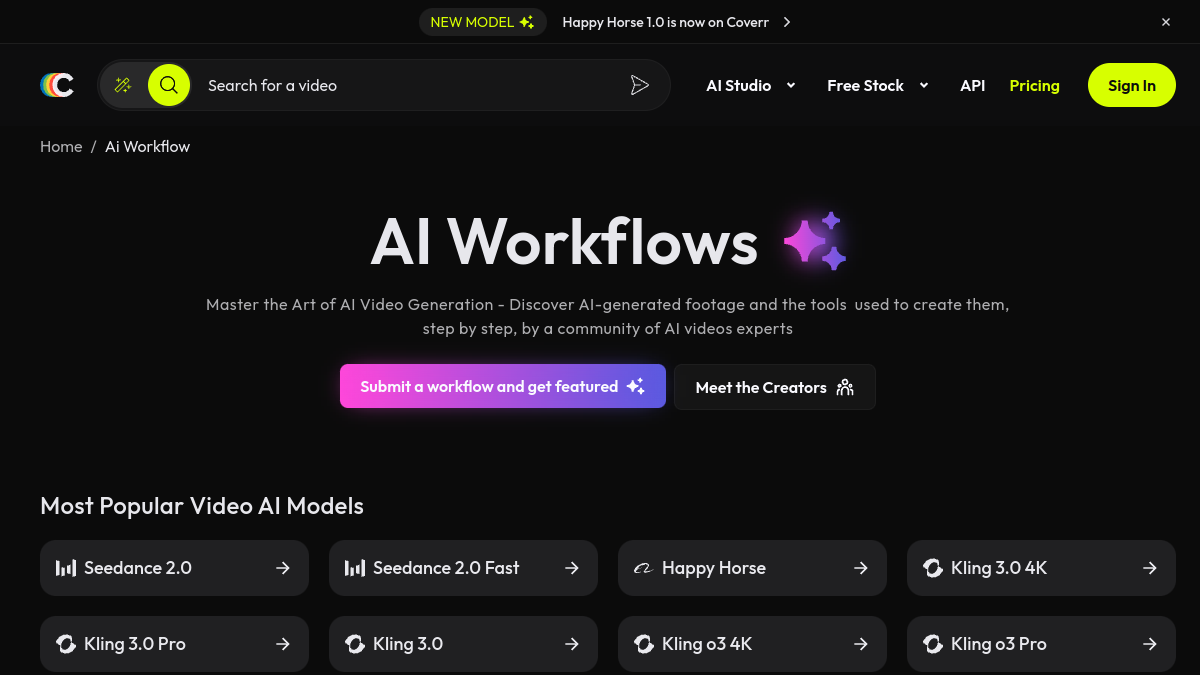
Task: Click the AI Workflows page title
Action: point(564,242)
